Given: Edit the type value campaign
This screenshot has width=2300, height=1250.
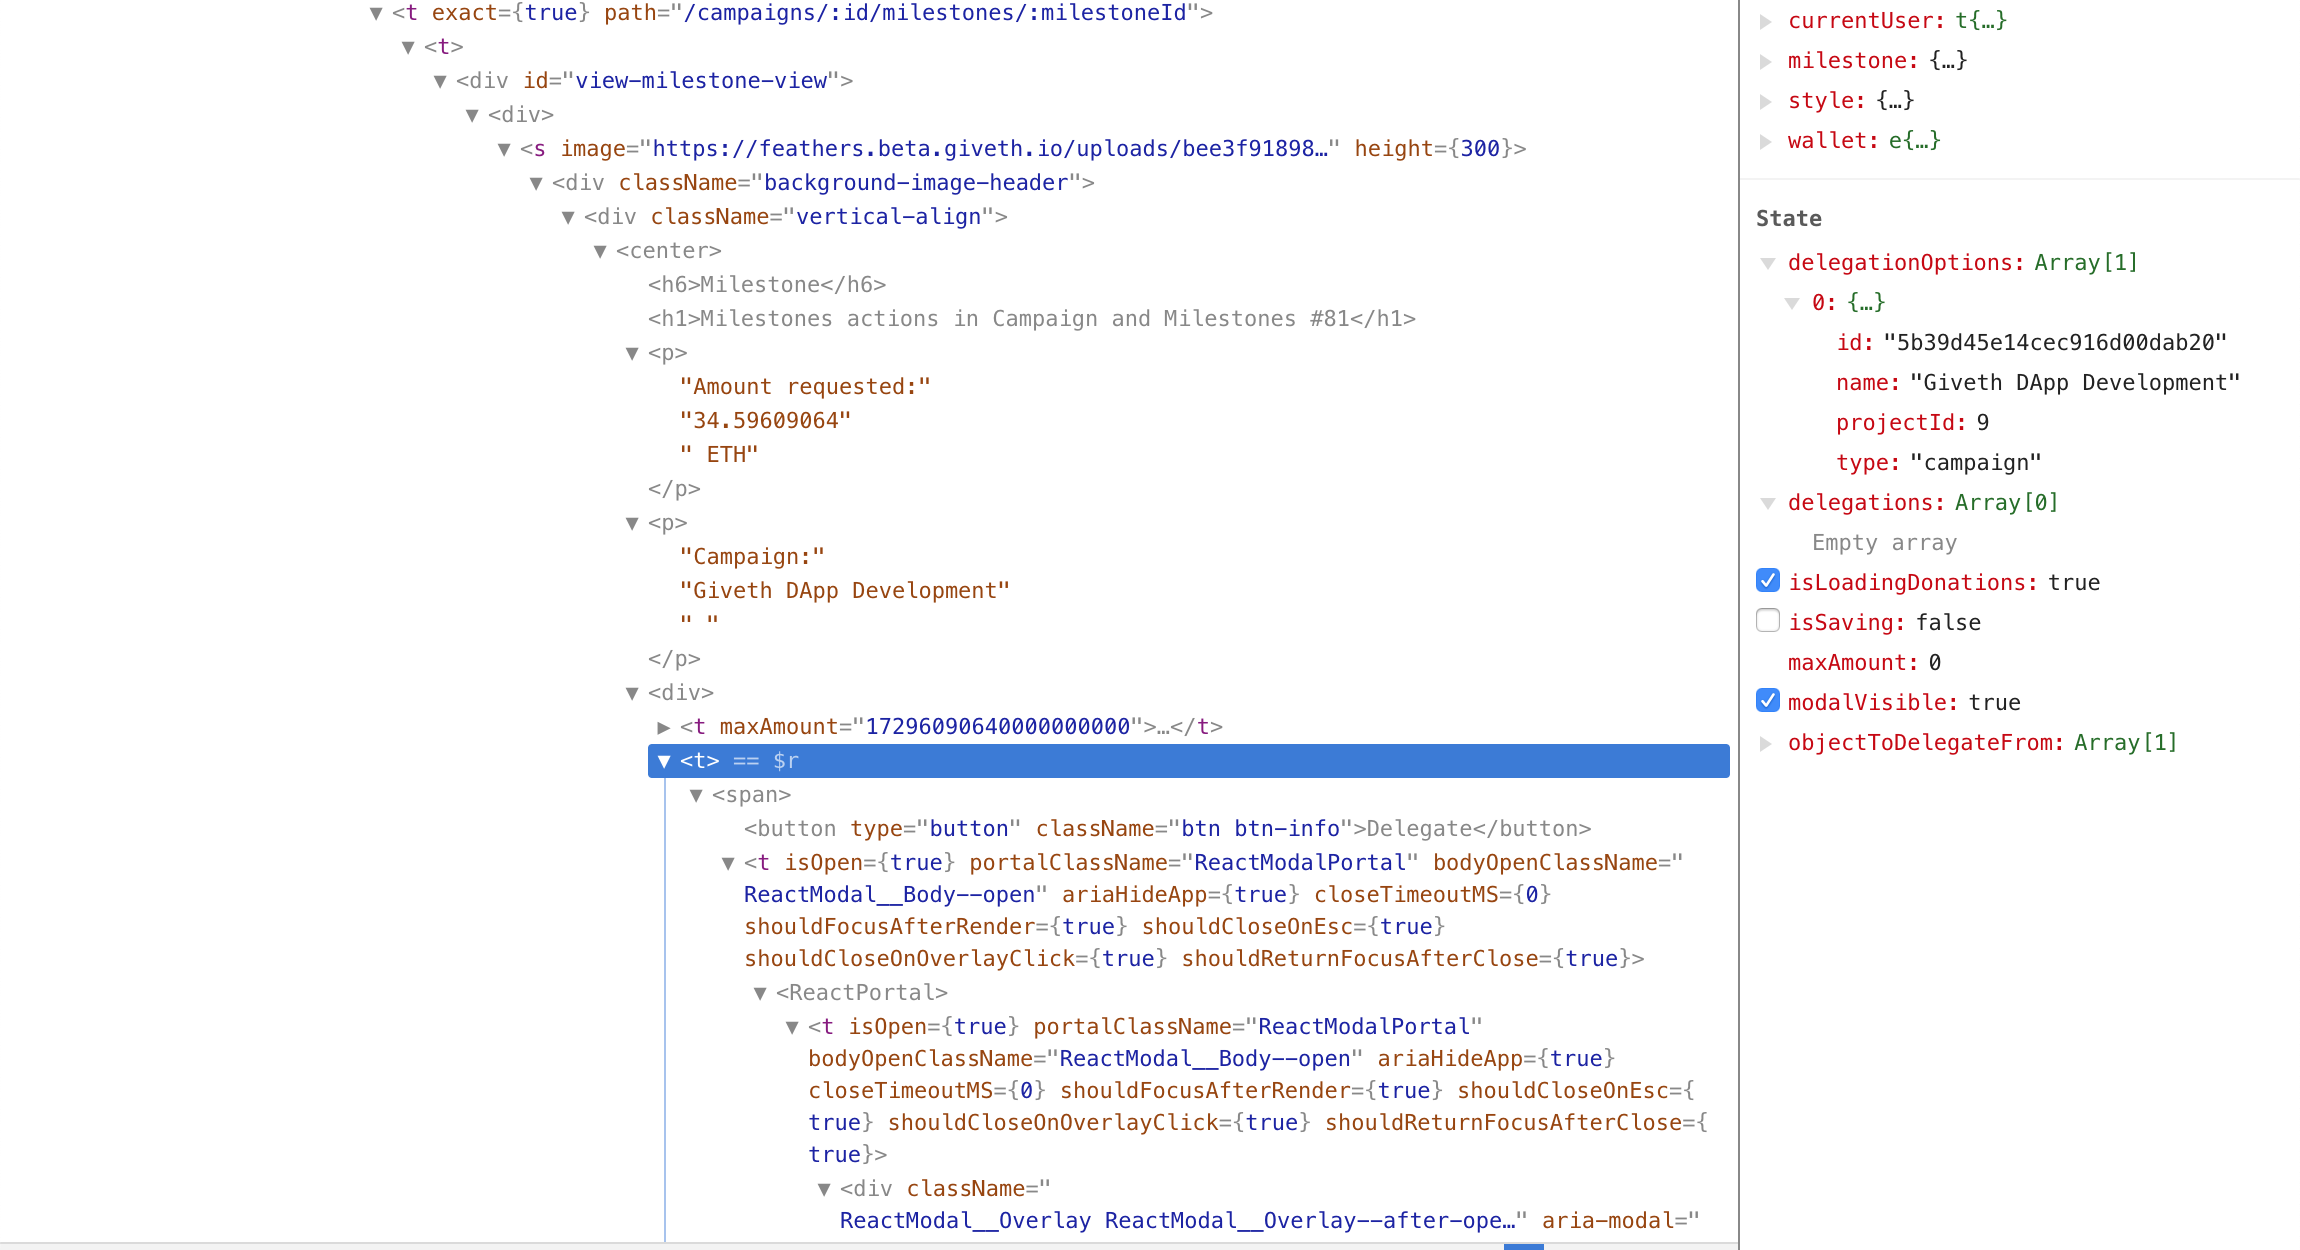Looking at the screenshot, I should click(x=1975, y=462).
